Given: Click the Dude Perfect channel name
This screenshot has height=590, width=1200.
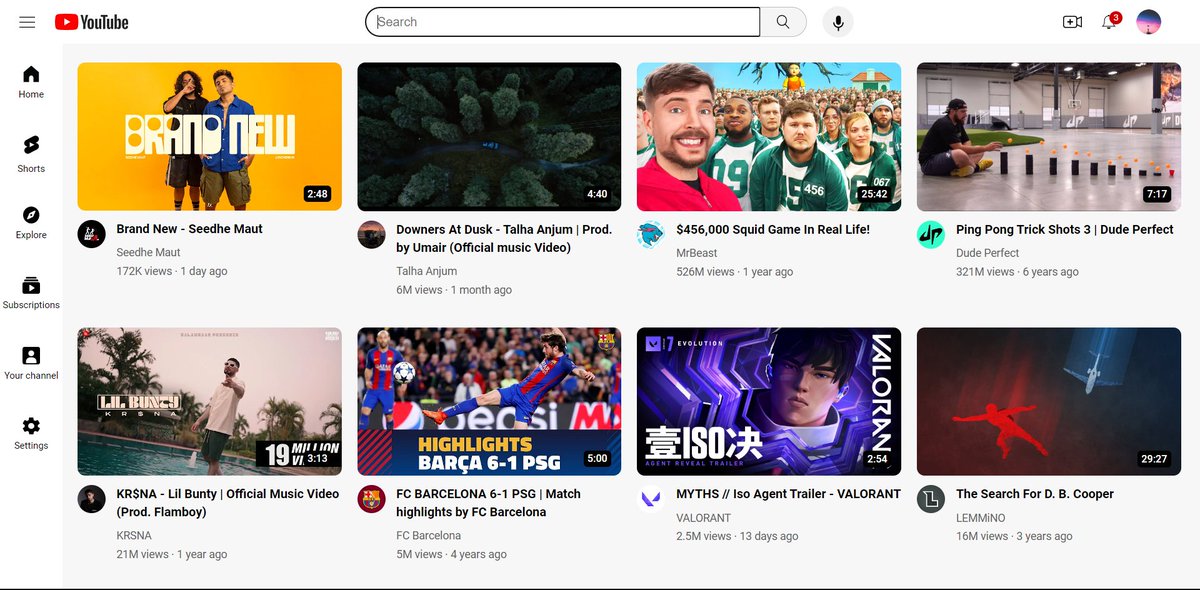Looking at the screenshot, I should point(987,252).
